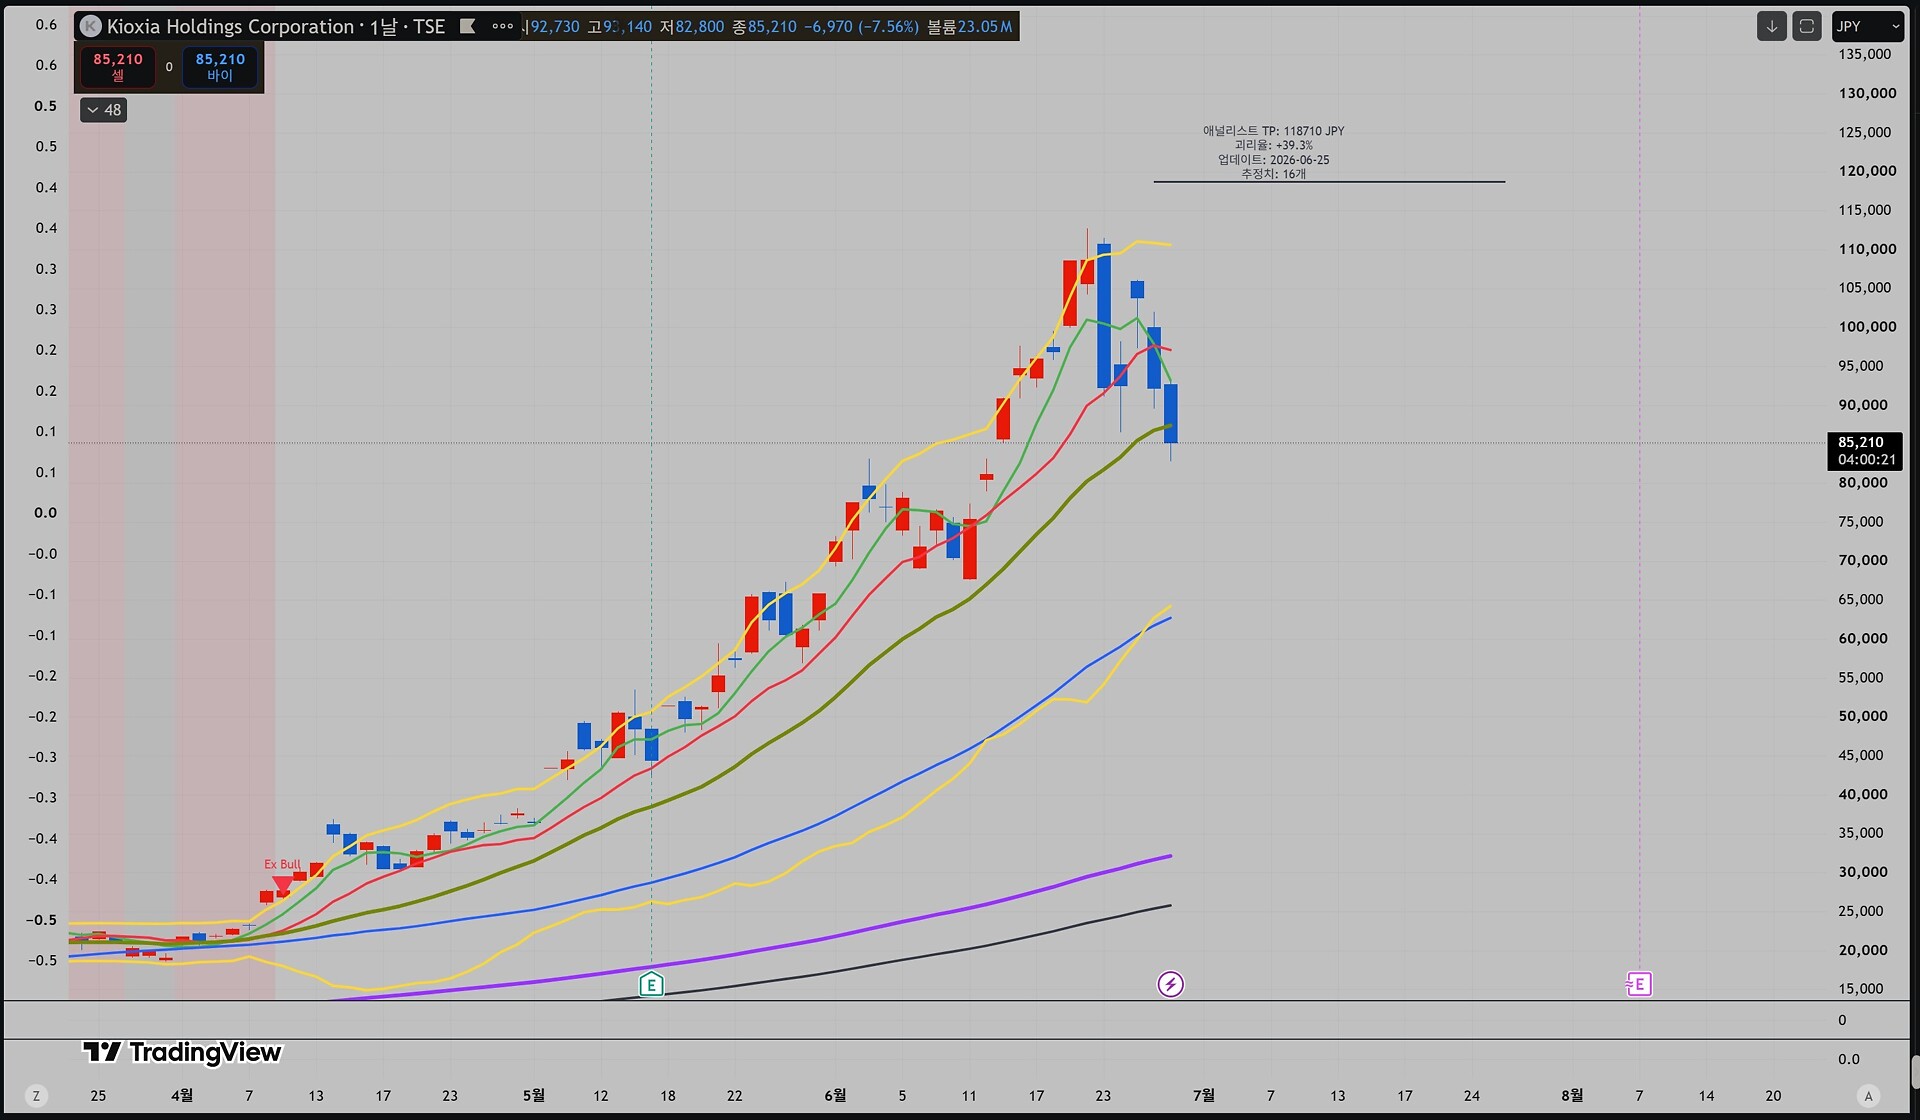Click the 0 spread value between sell and buy
Viewport: 1920px width, 1120px height.
click(x=169, y=67)
